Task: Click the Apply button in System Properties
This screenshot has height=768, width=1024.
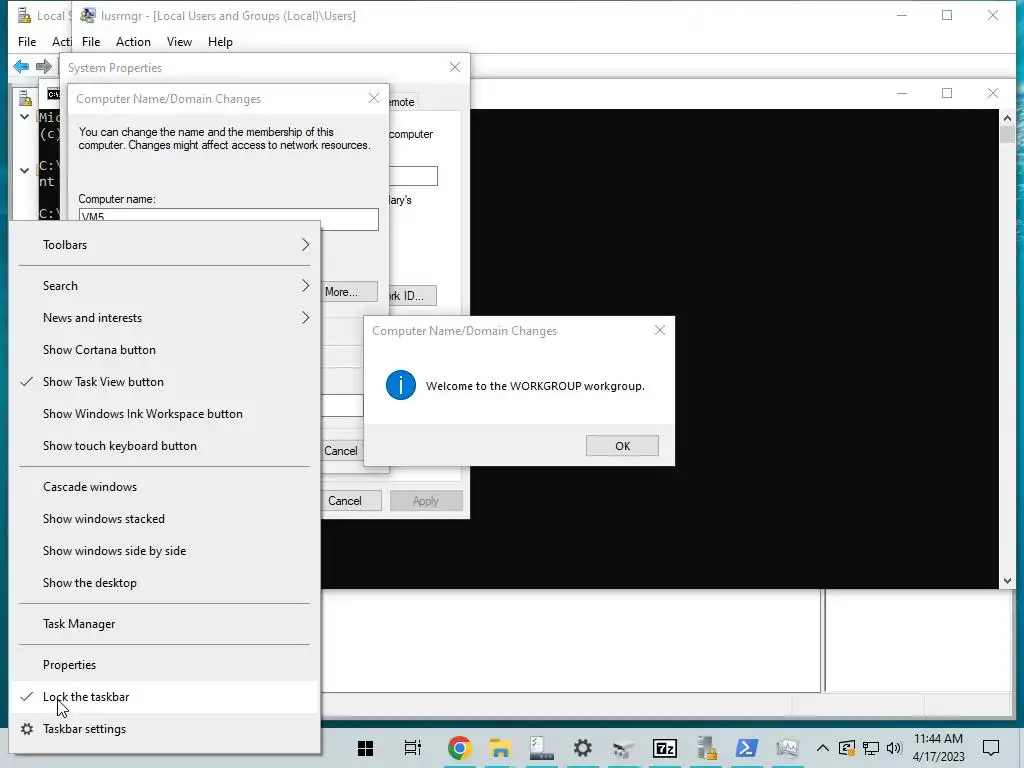Action: click(426, 501)
